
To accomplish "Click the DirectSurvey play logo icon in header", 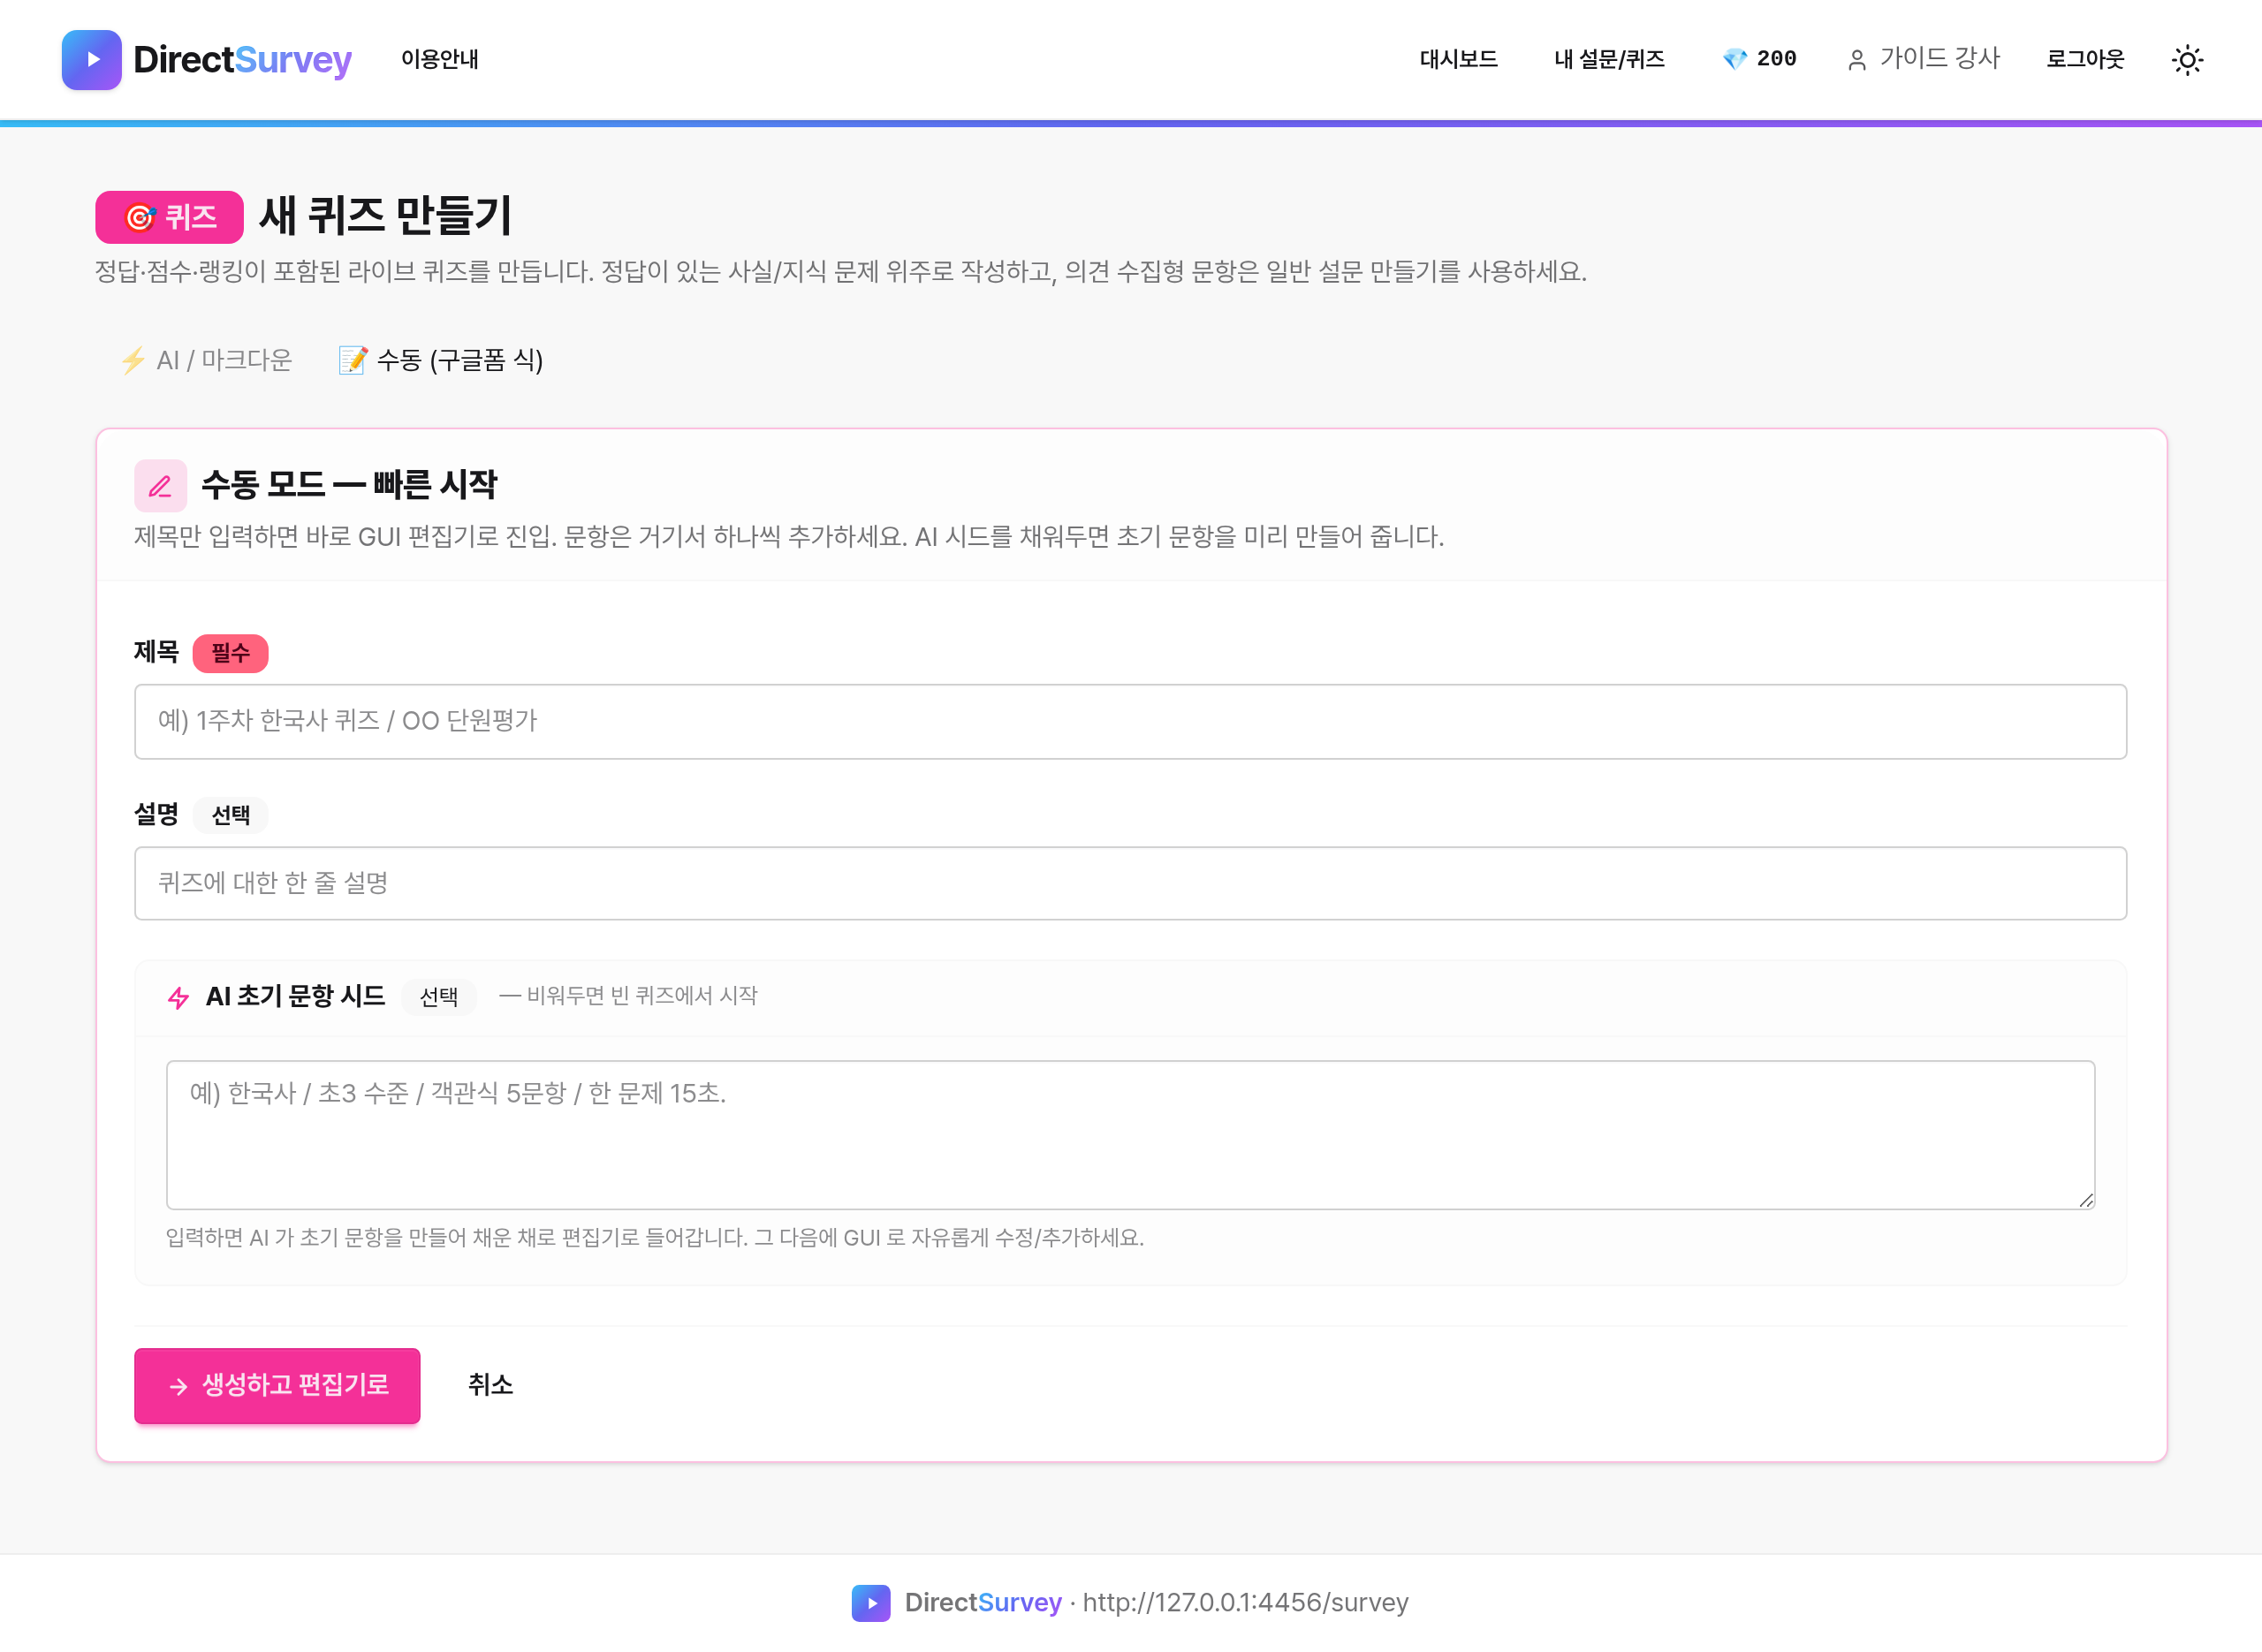I will click(x=91, y=60).
